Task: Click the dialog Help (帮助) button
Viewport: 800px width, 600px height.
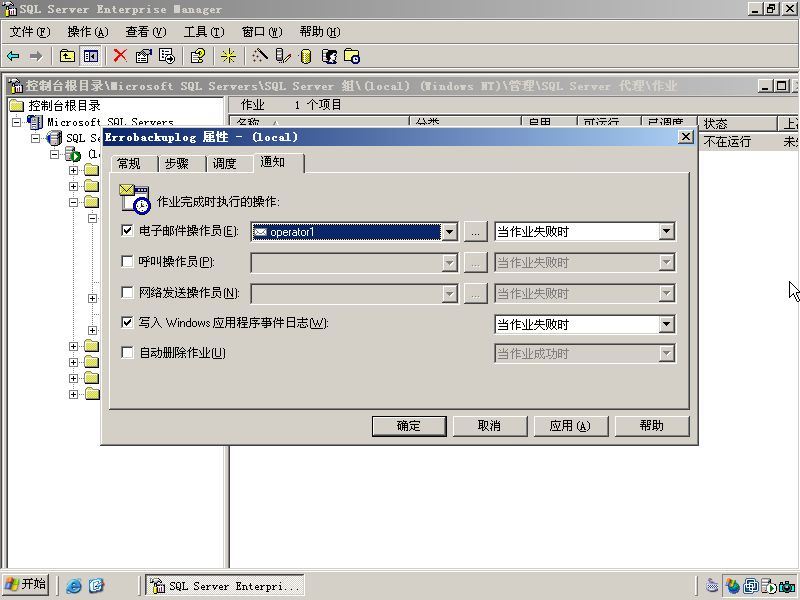Action: [652, 426]
